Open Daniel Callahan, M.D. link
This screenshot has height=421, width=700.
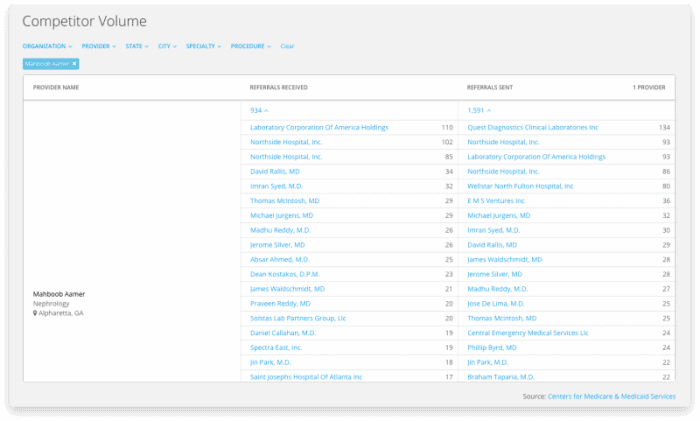click(283, 333)
